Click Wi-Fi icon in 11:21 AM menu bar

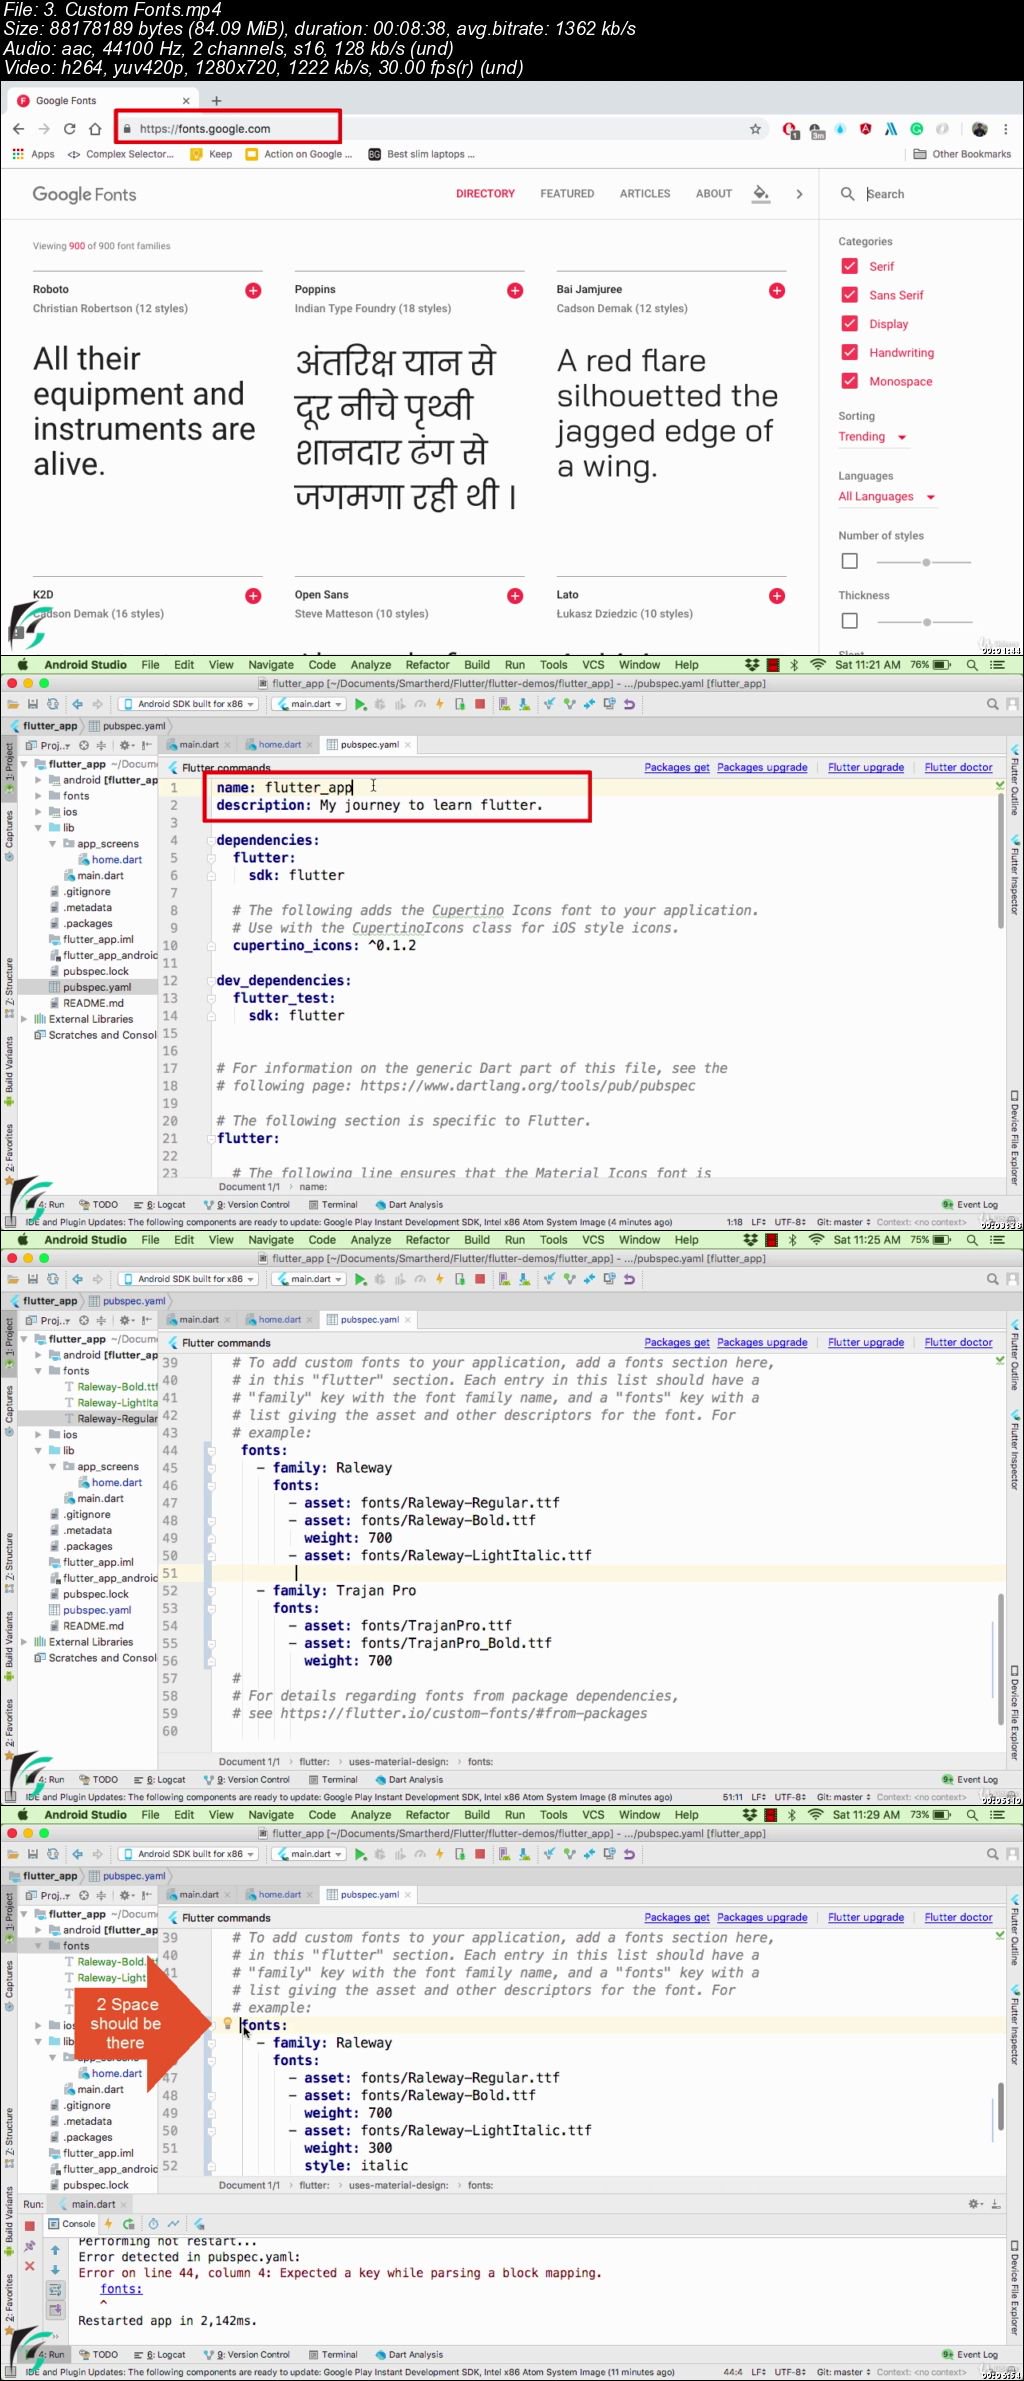817,665
